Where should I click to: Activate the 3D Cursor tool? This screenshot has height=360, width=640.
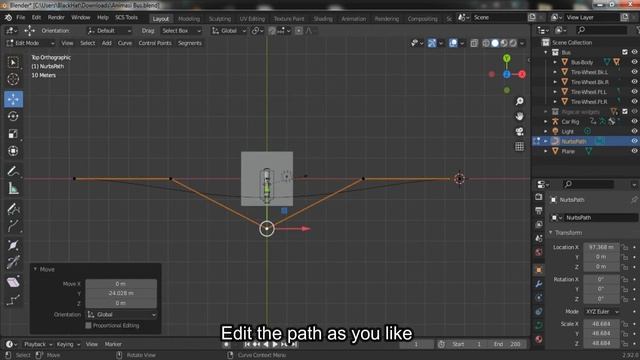13,79
